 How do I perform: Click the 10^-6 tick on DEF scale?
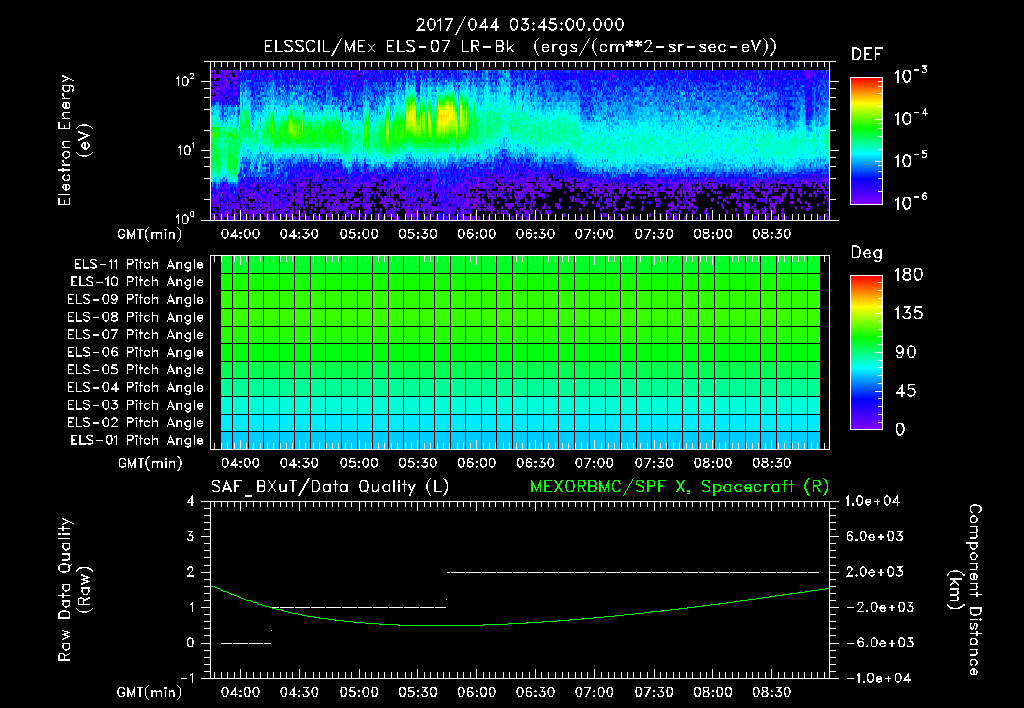point(910,202)
